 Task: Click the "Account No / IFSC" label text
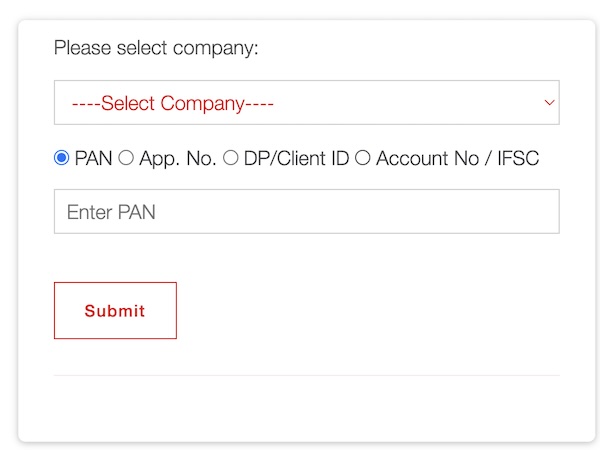coord(457,158)
